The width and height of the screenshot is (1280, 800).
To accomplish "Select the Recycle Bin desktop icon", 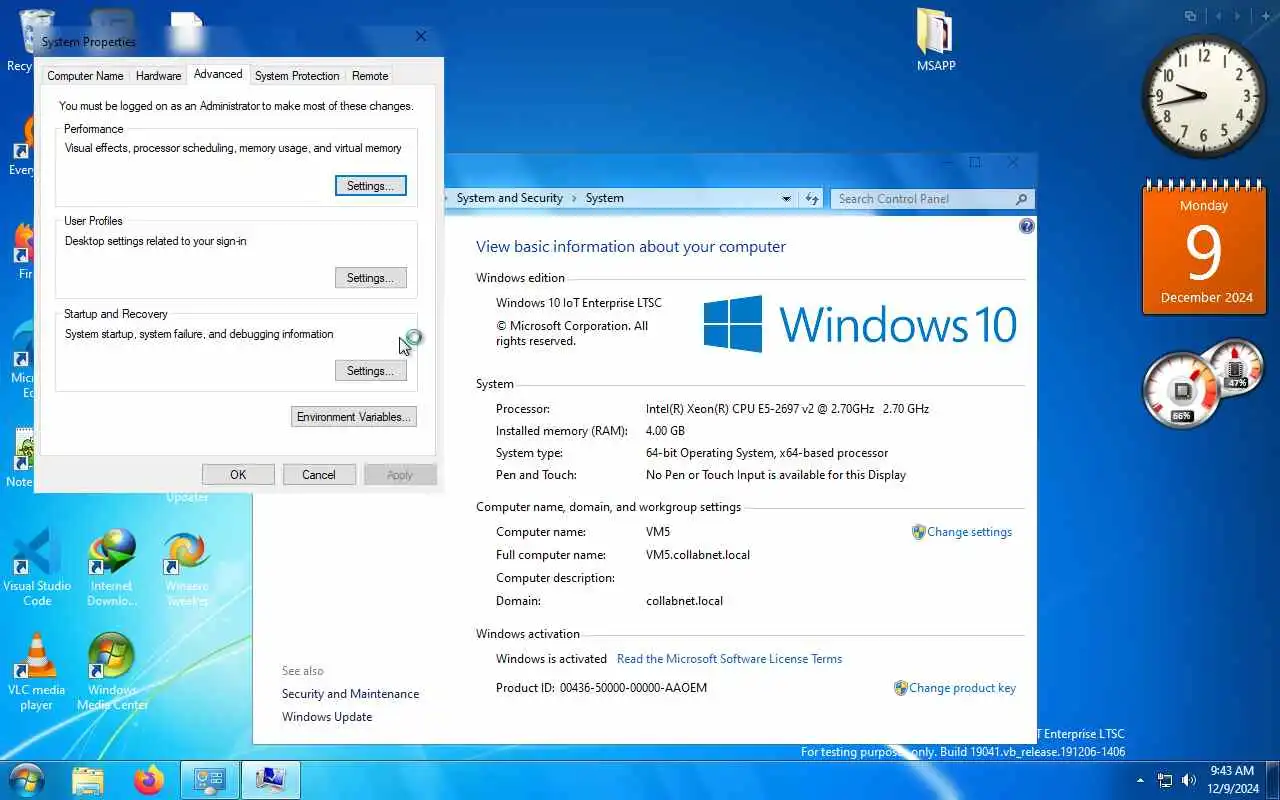I will point(22,40).
